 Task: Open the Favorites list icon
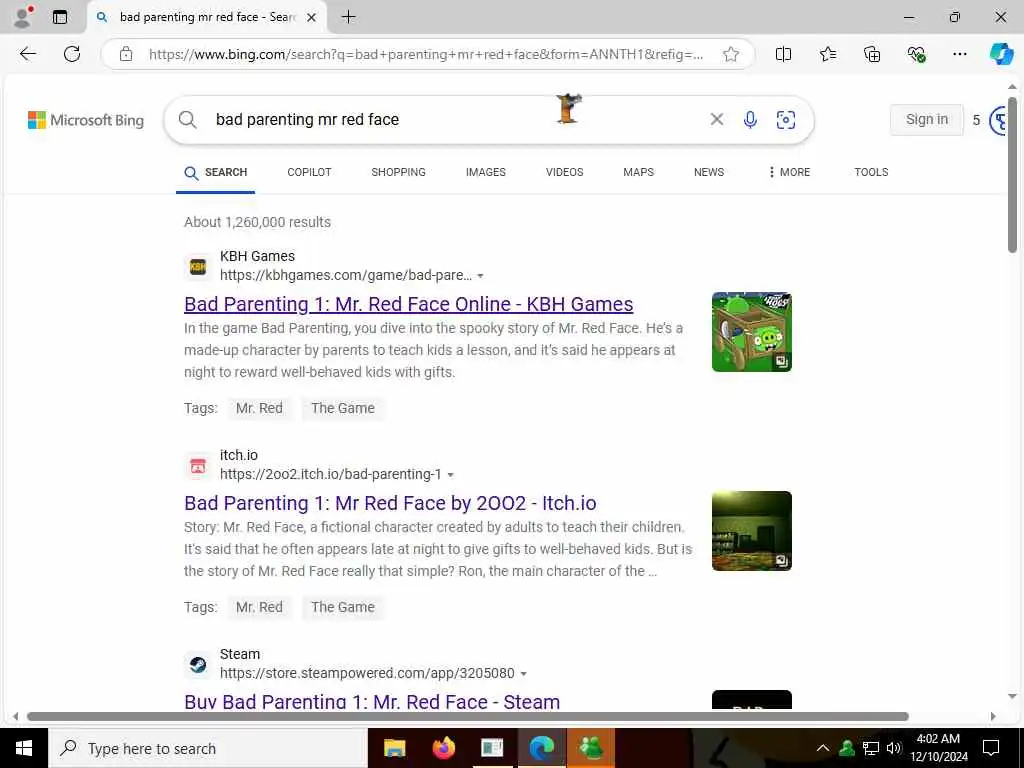click(827, 54)
